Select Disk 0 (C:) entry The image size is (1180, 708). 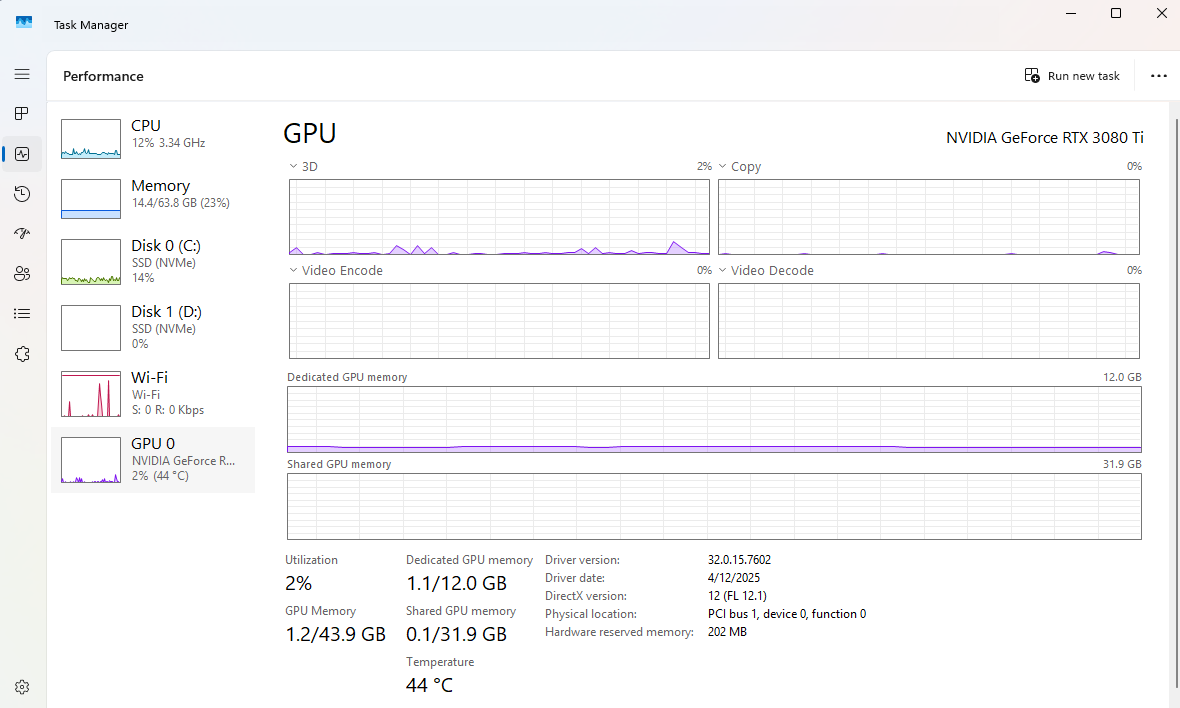pyautogui.click(x=153, y=261)
